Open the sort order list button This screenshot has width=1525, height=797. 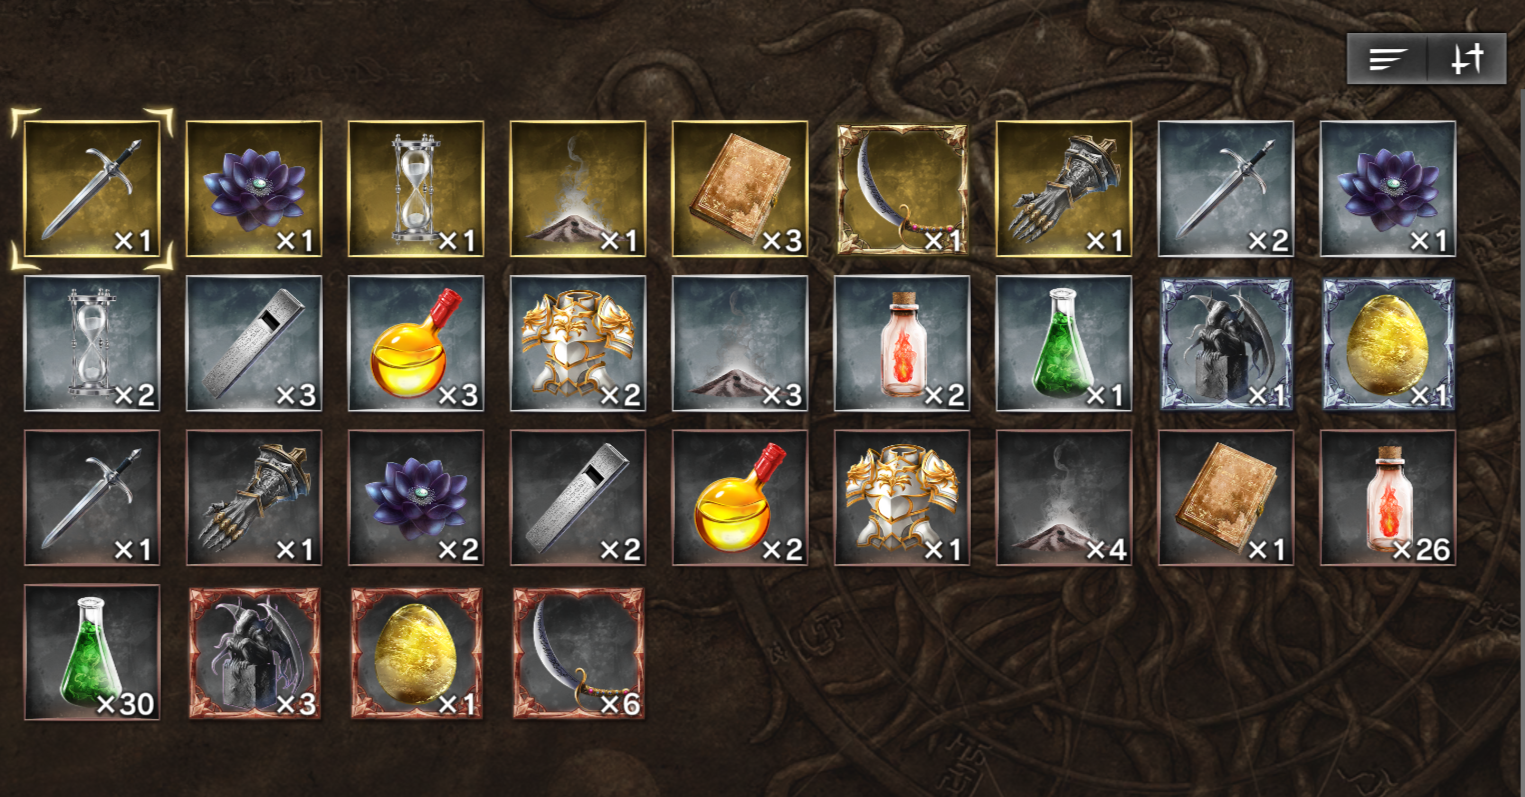coord(1387,59)
